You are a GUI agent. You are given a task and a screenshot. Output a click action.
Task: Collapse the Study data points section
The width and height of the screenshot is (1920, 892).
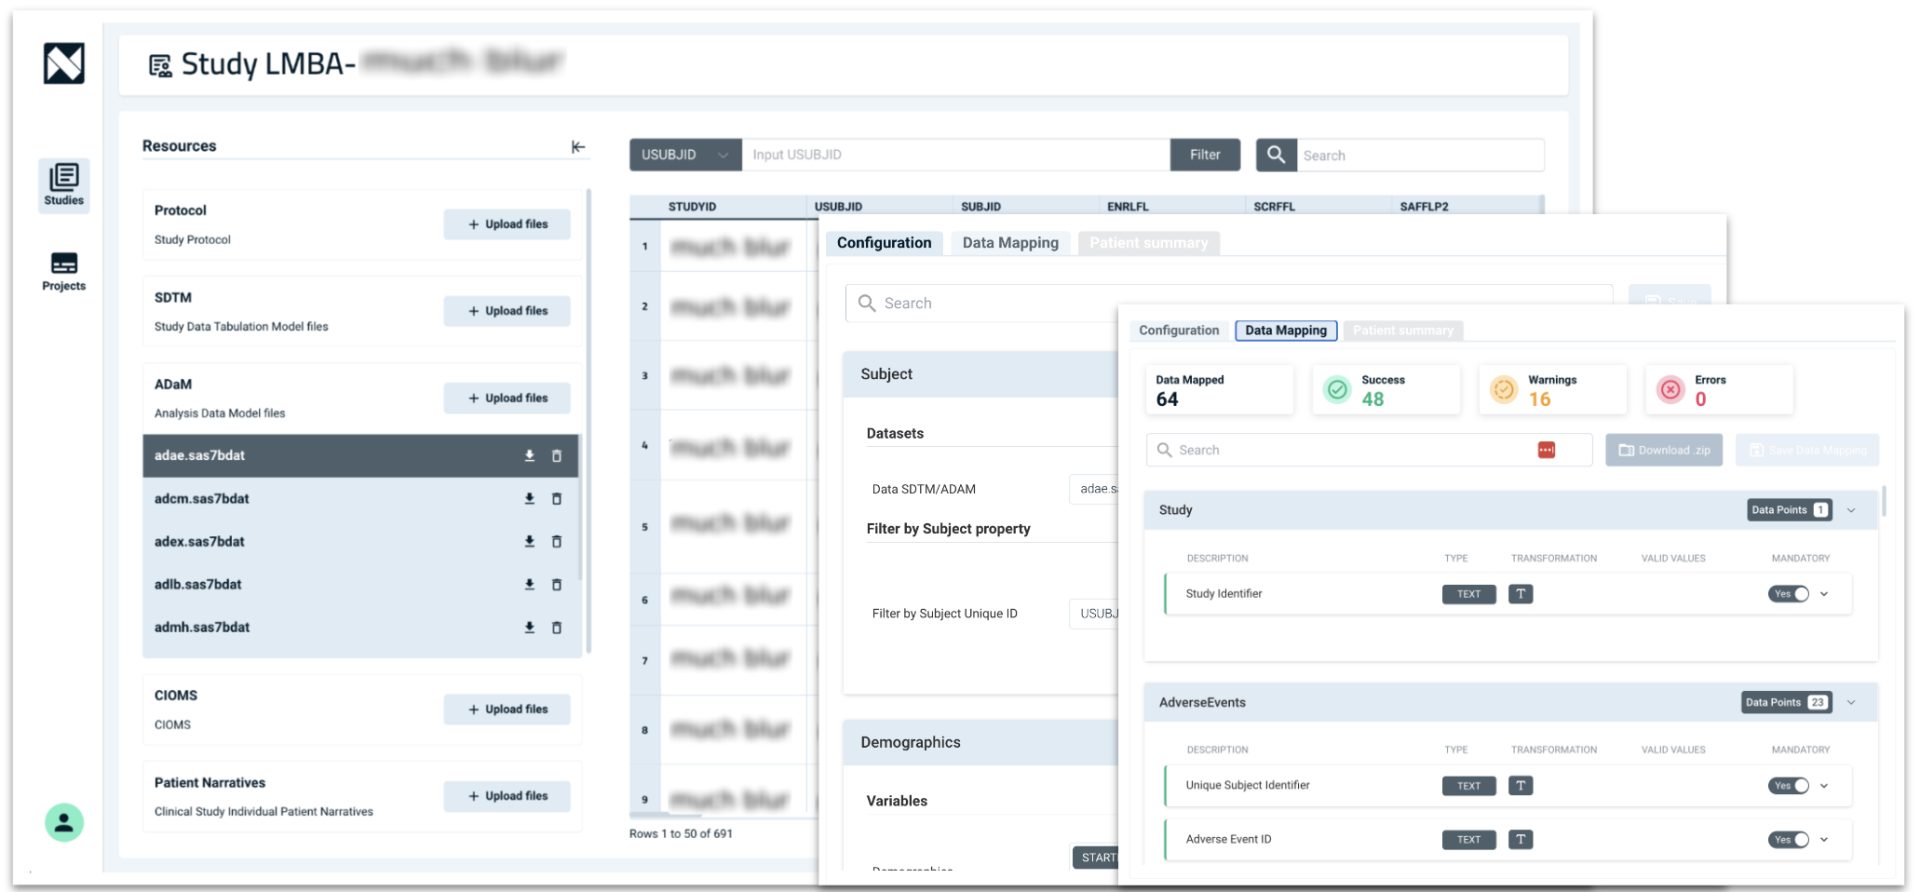pos(1851,510)
